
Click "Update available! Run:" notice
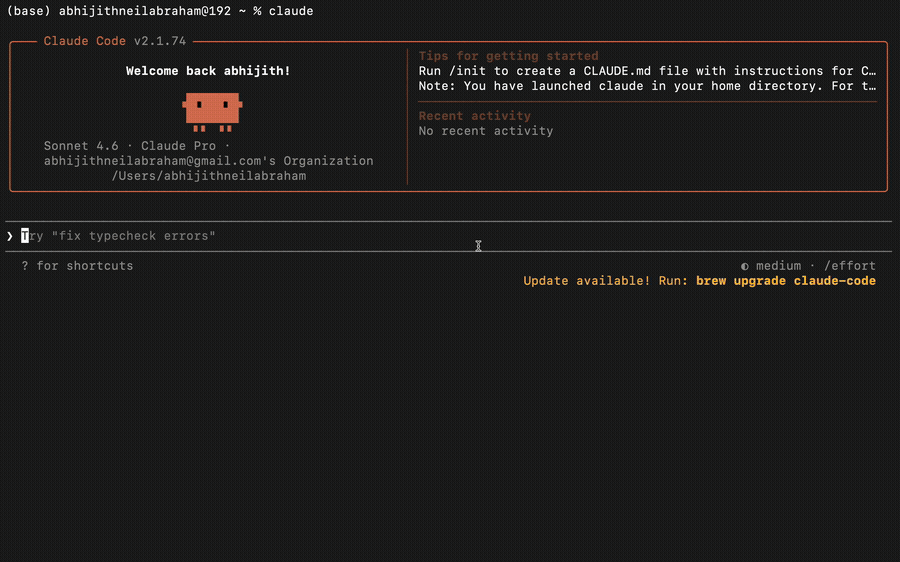(606, 281)
